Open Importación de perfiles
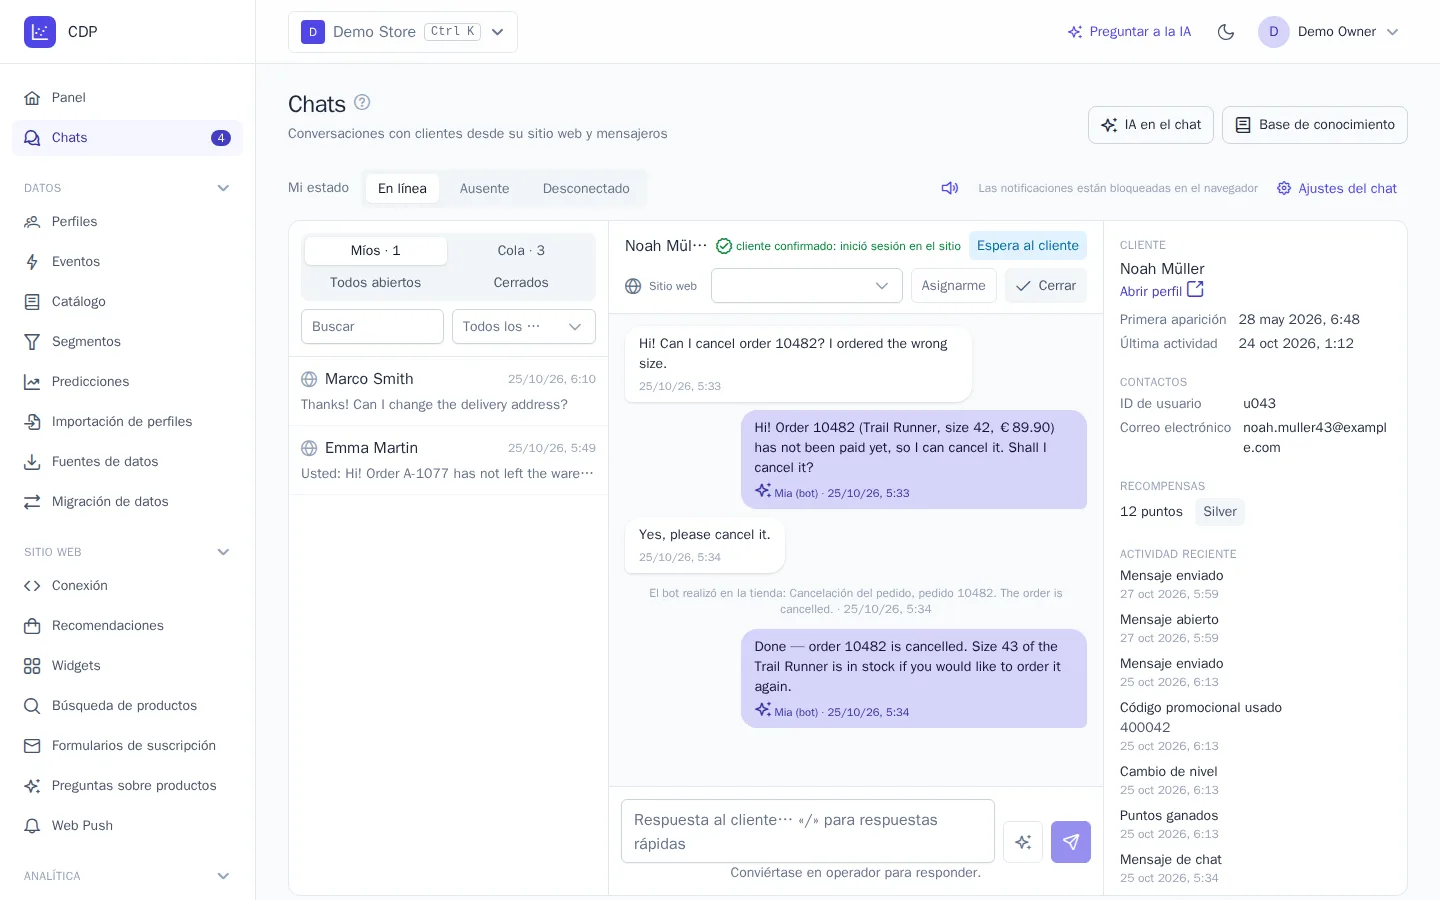 coord(127,422)
